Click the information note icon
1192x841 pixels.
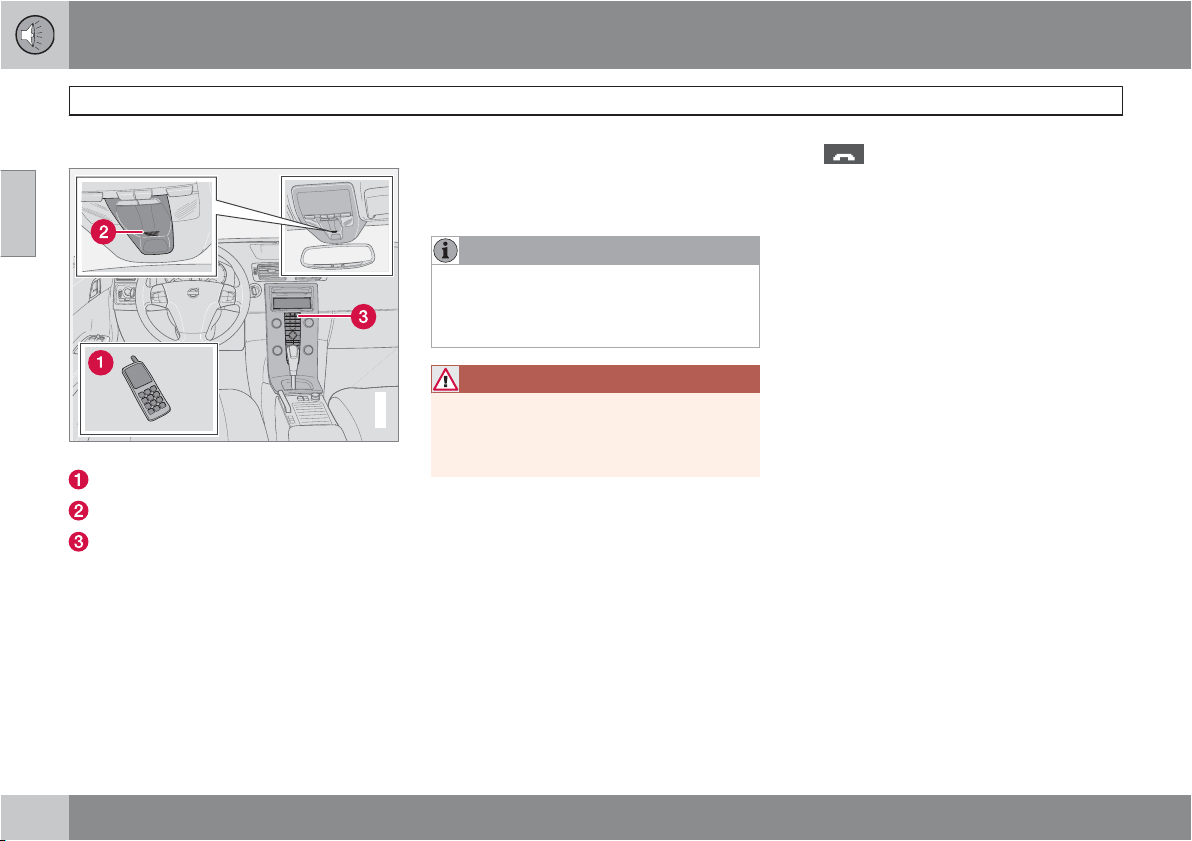(445, 250)
